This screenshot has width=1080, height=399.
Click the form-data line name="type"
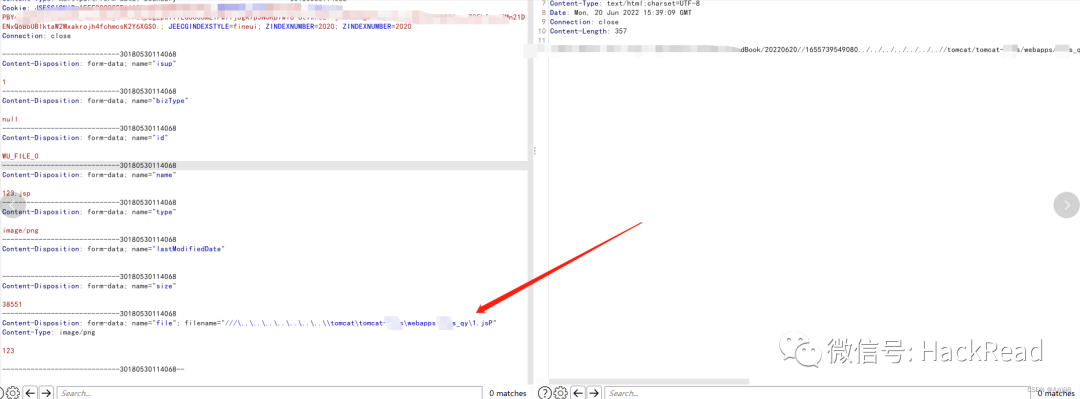click(90, 212)
